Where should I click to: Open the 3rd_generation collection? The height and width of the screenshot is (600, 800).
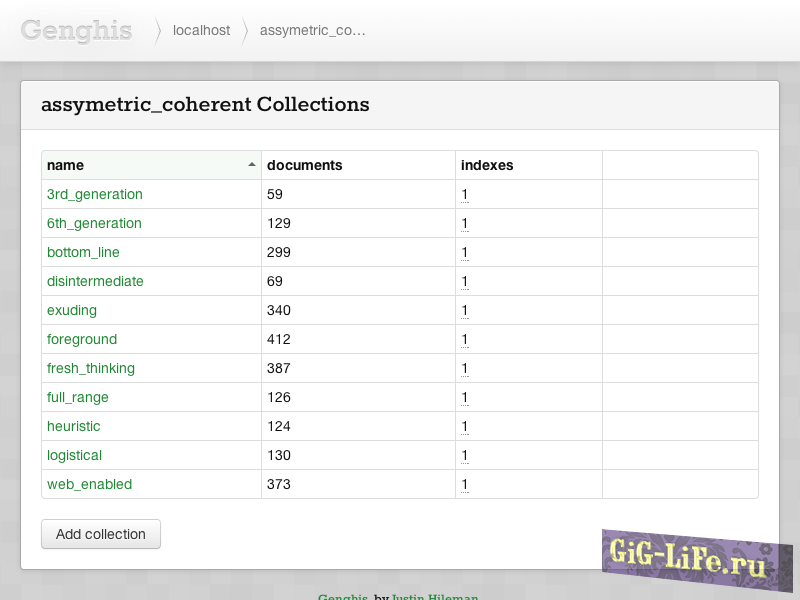point(95,194)
